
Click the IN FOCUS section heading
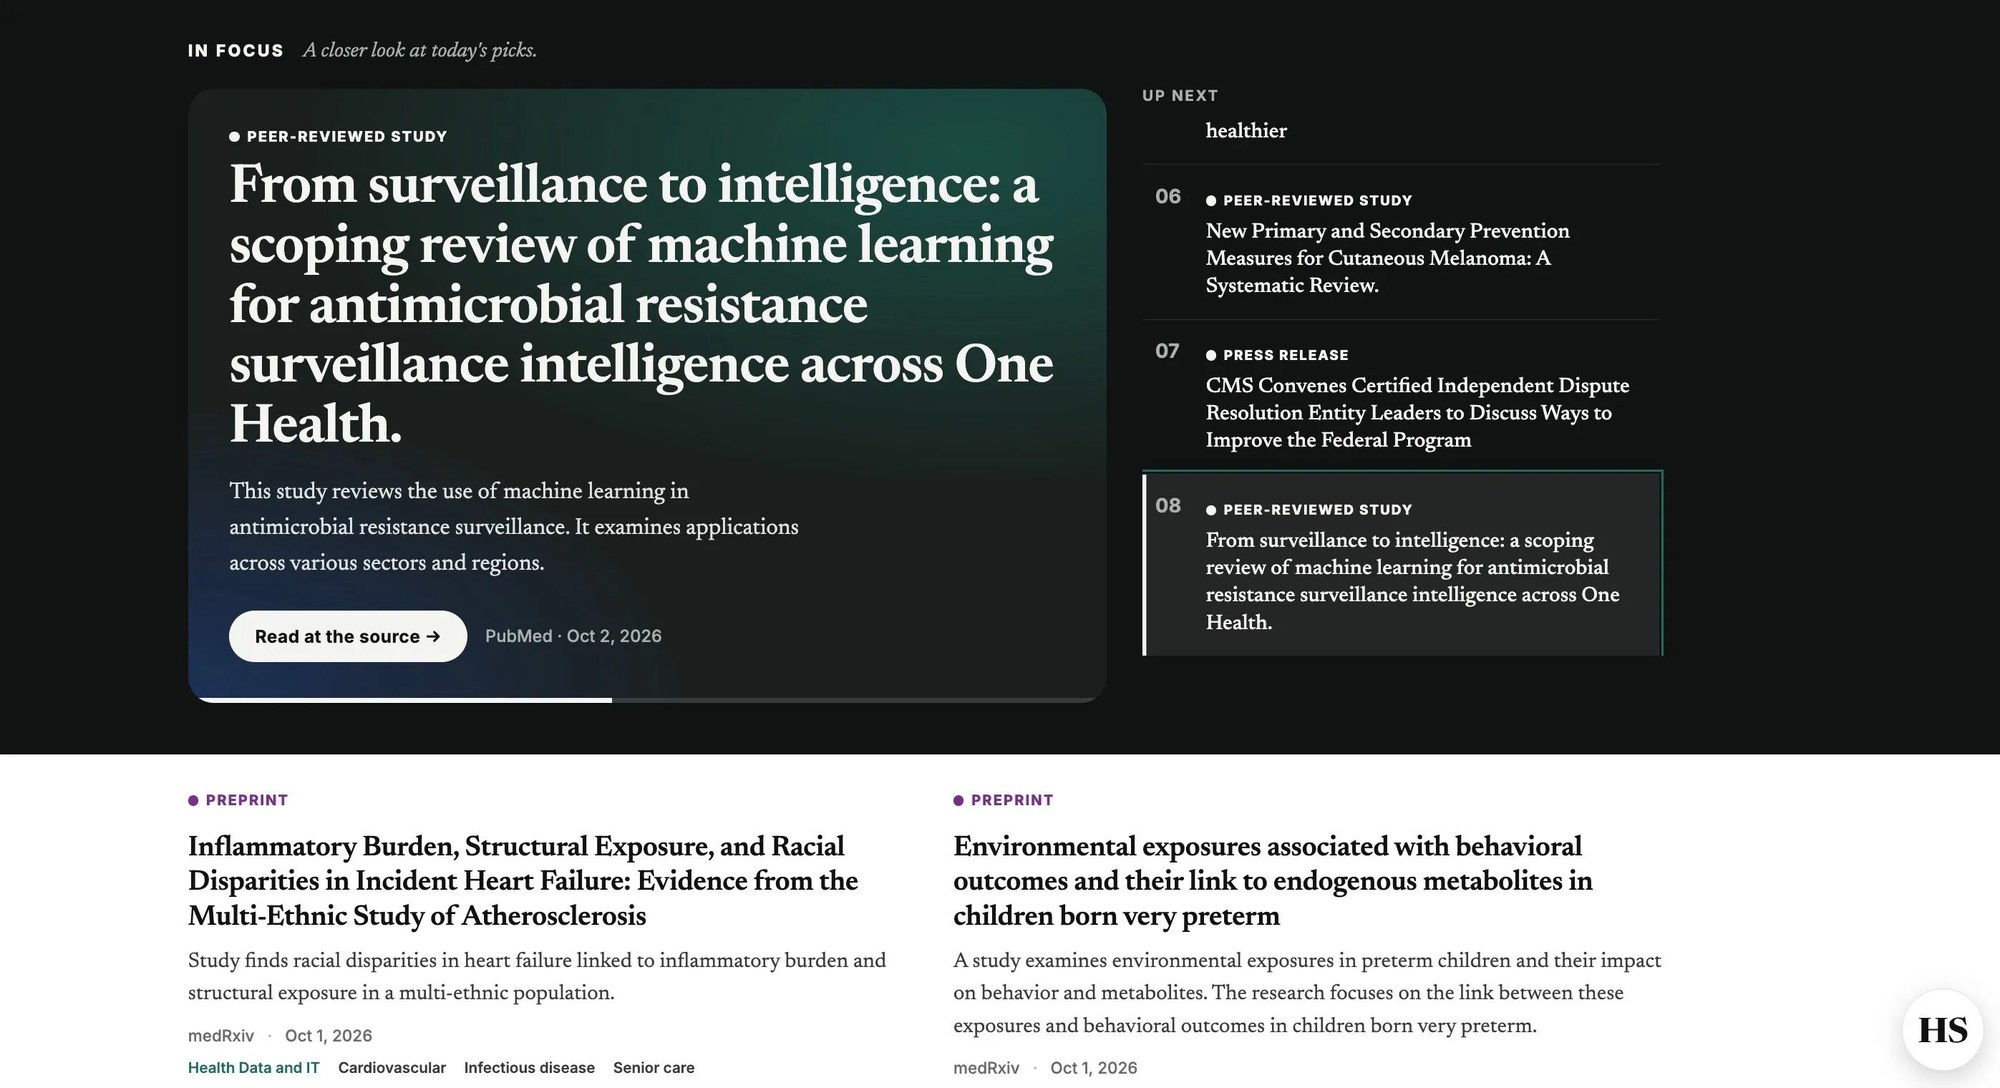(x=236, y=51)
